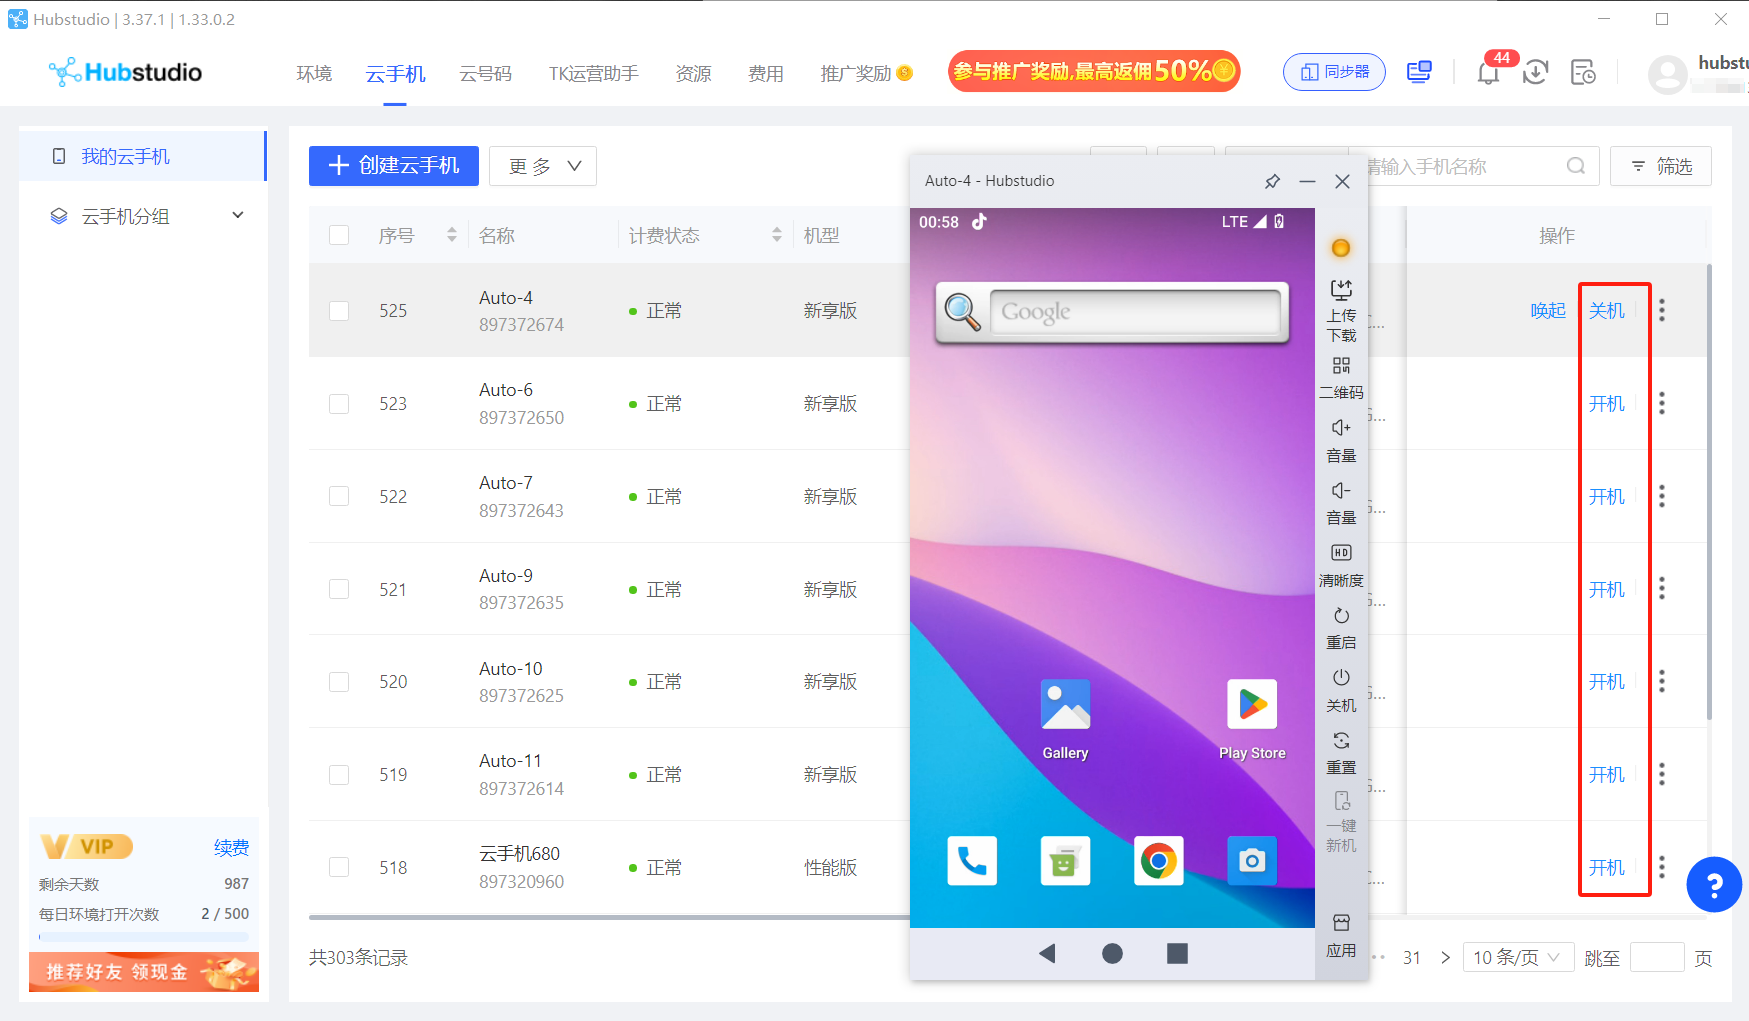Click 开机 link for Auto-6 row

pyautogui.click(x=1606, y=404)
